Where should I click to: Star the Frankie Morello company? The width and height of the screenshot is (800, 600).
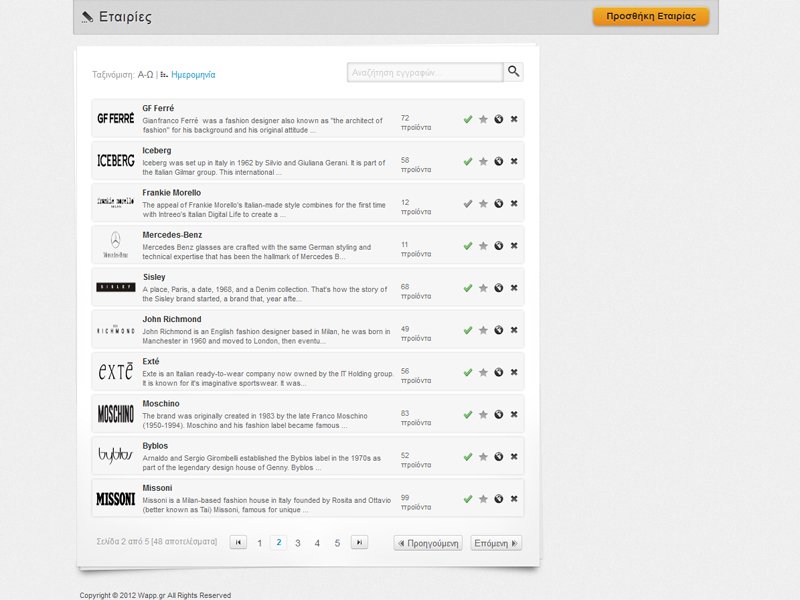pos(483,204)
